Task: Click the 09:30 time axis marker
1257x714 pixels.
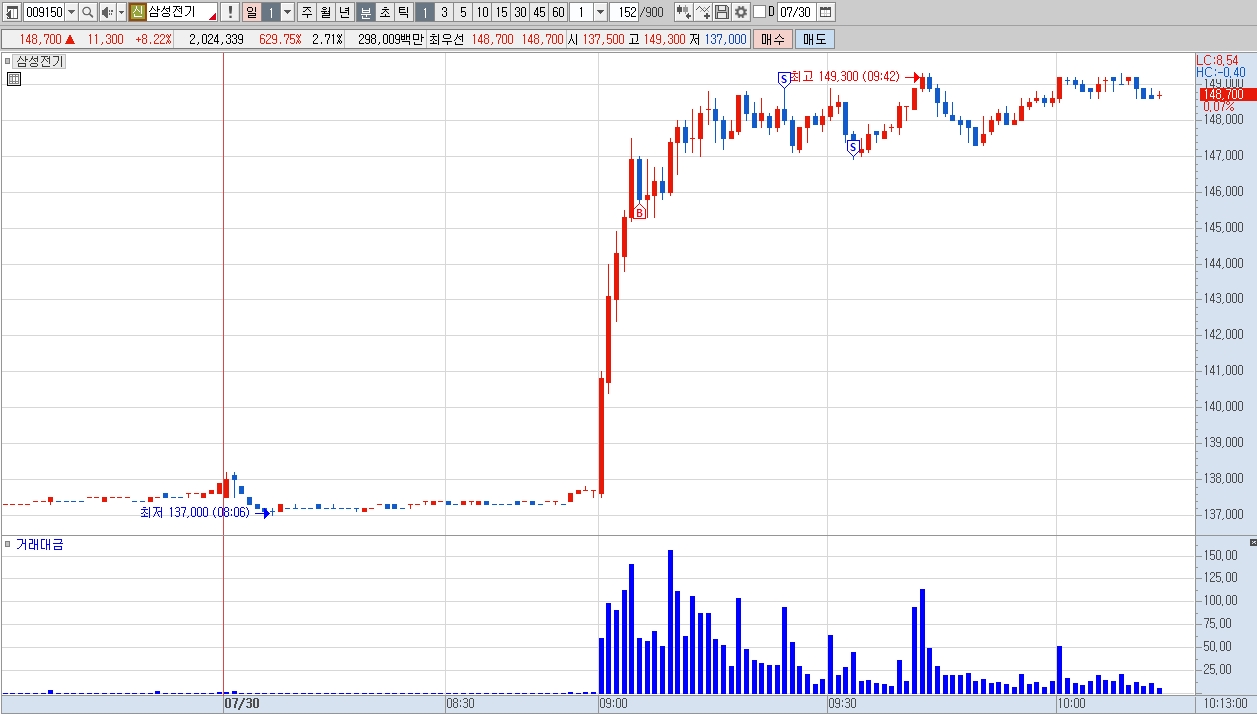Action: tap(842, 704)
